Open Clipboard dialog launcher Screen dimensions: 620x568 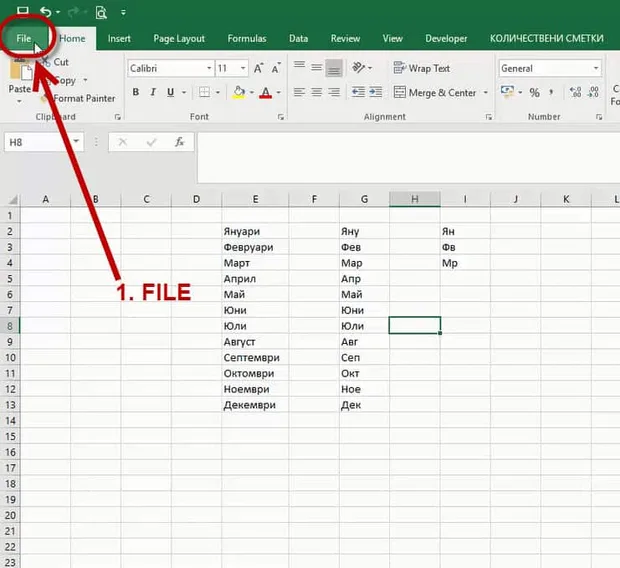pyautogui.click(x=117, y=117)
